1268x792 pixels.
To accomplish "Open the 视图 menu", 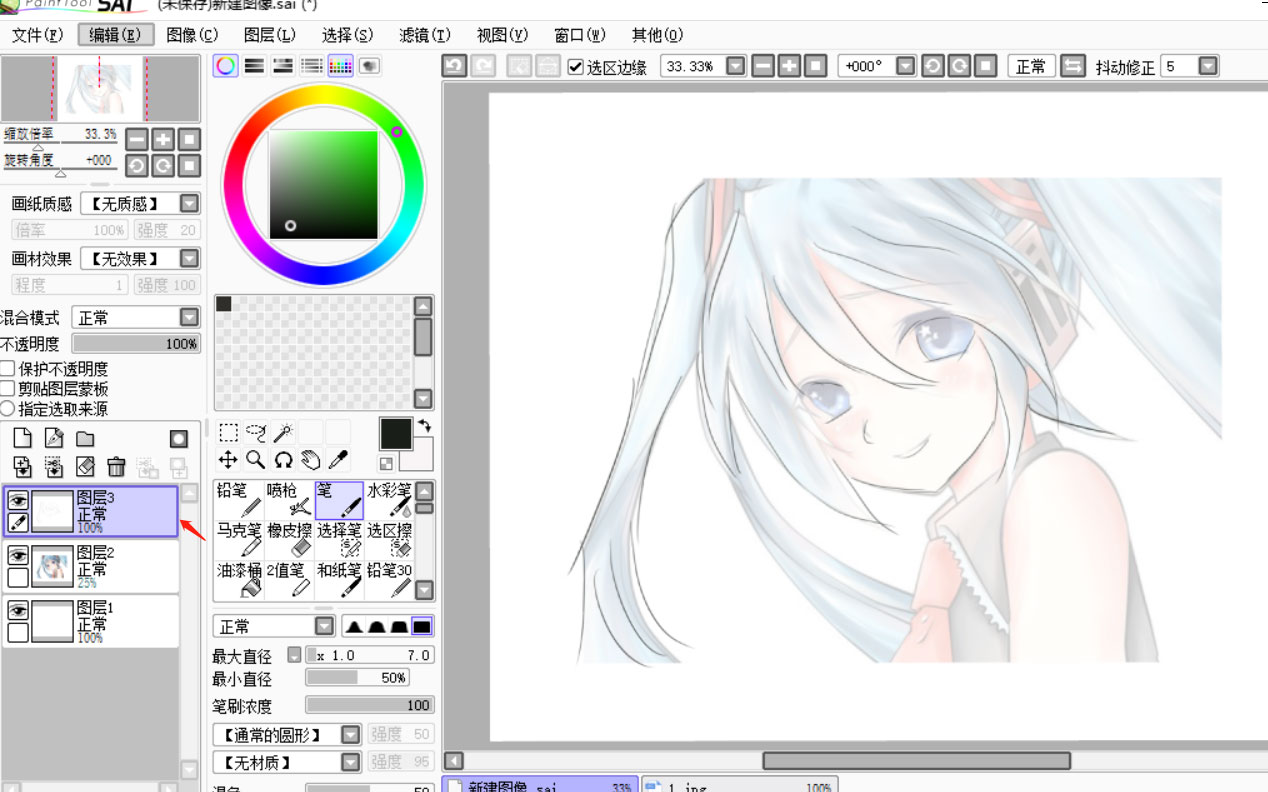I will coord(502,35).
